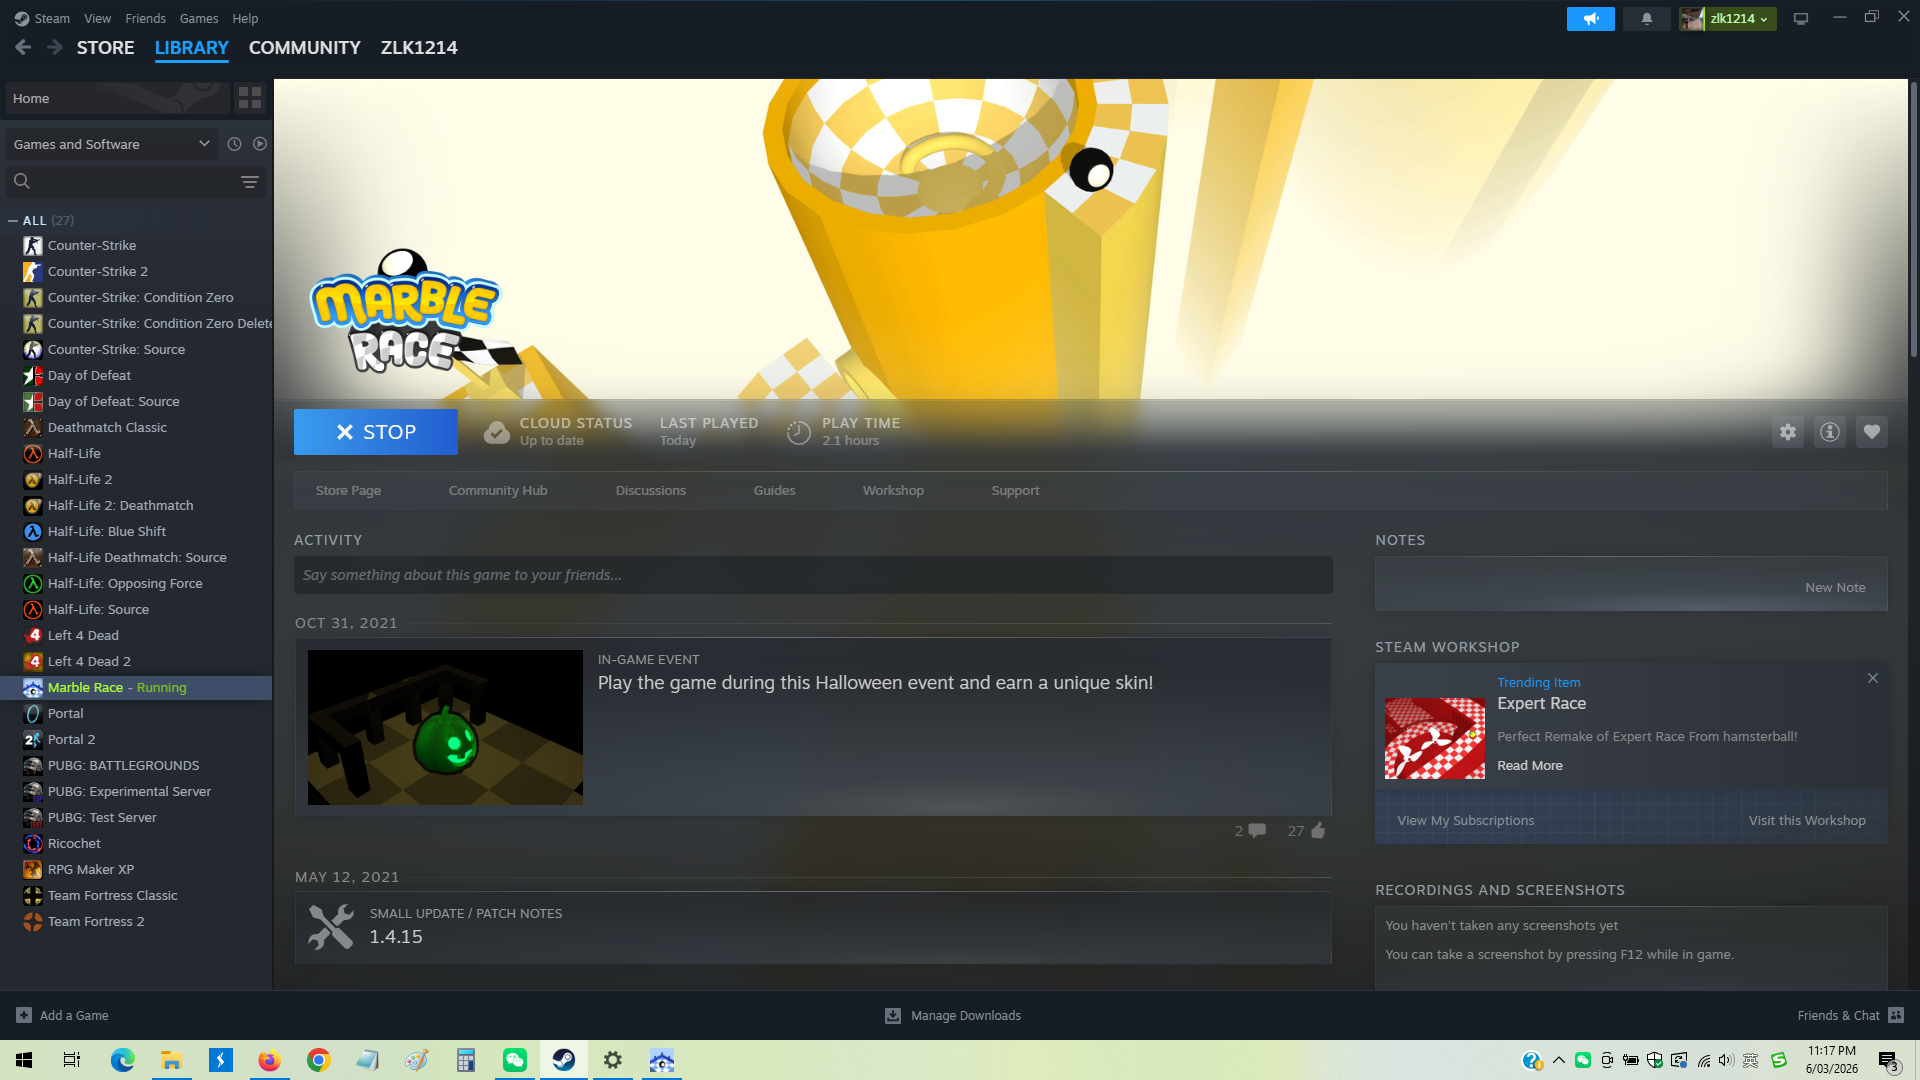Open advanced library filter options icon
The image size is (1920, 1080).
point(250,181)
